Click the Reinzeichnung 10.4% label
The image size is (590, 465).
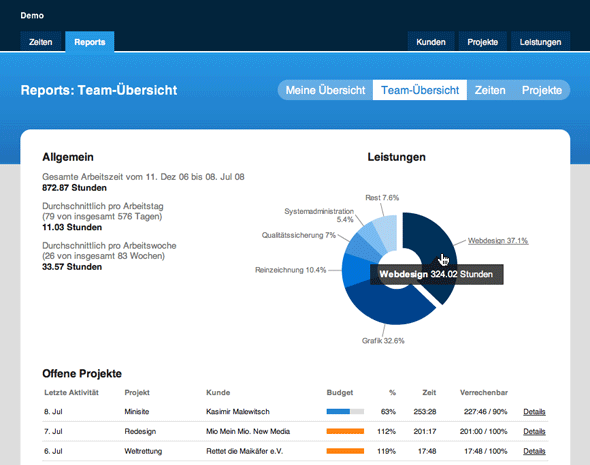click(x=290, y=270)
